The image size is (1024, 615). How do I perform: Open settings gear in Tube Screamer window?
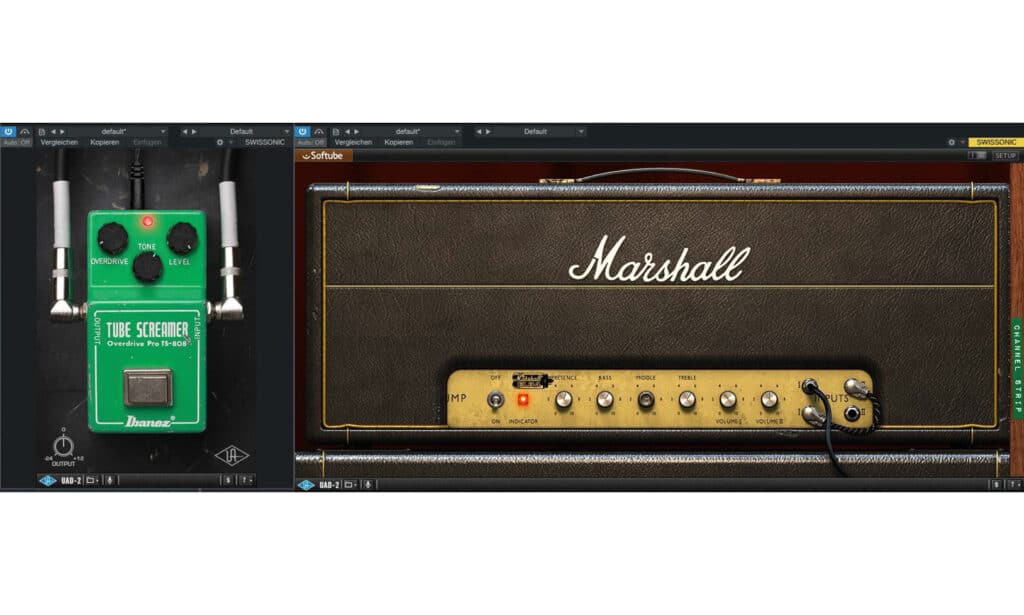[220, 142]
